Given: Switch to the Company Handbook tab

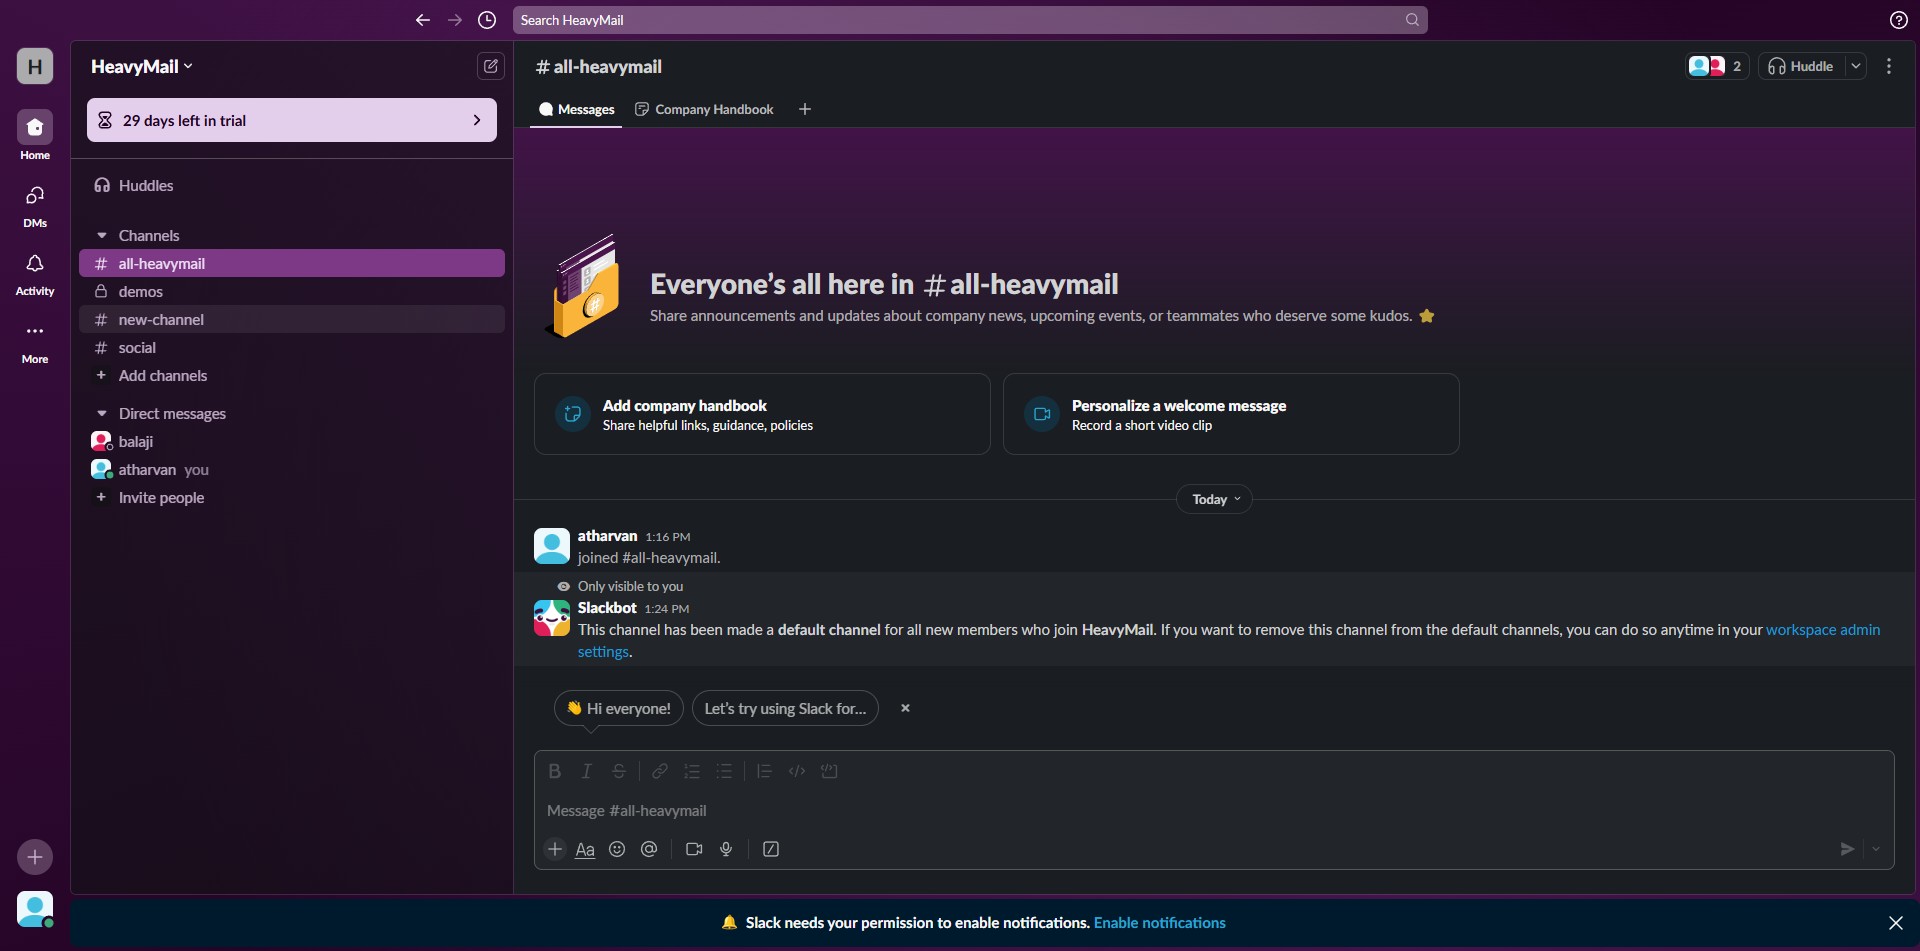Looking at the screenshot, I should click(704, 109).
